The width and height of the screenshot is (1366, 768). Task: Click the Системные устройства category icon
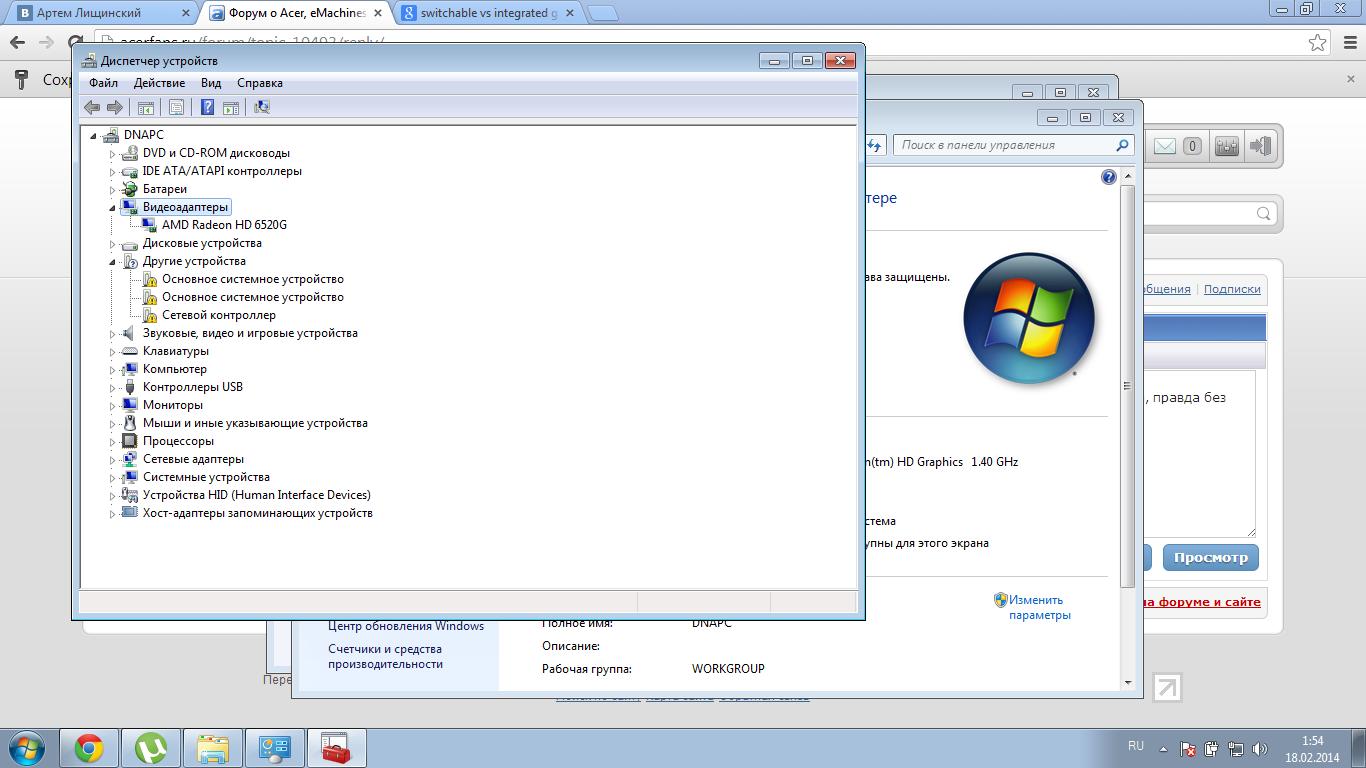(x=129, y=477)
